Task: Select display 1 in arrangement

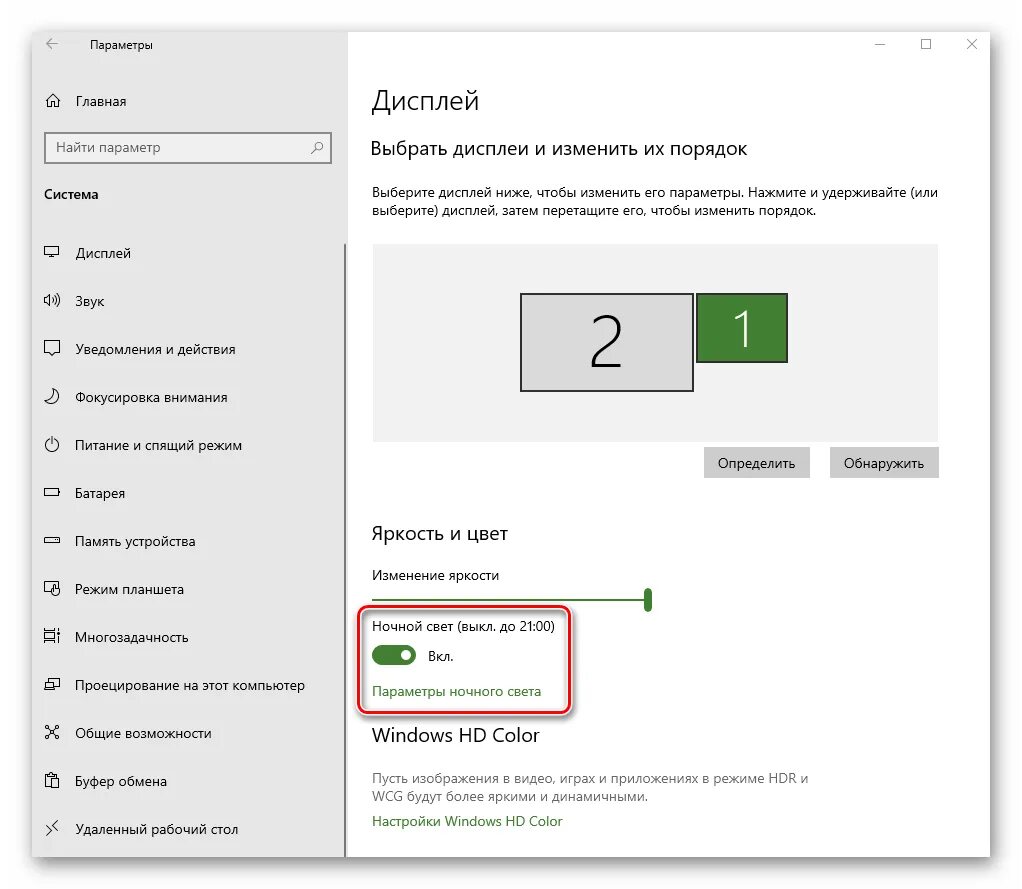Action: pyautogui.click(x=742, y=328)
